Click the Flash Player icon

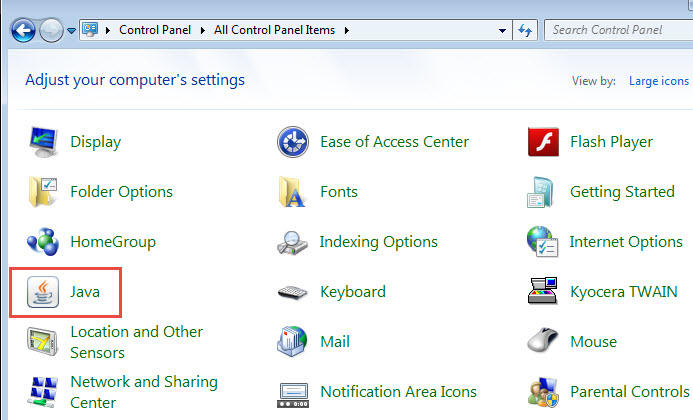click(543, 142)
